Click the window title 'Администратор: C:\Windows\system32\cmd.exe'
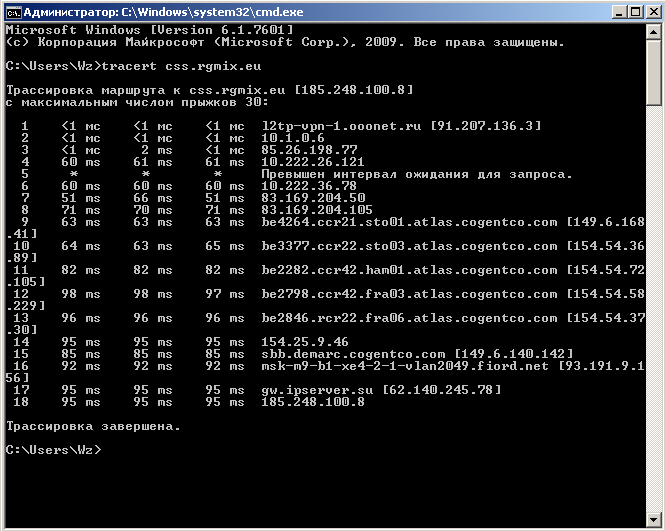Screen dimensions: 665x531 pyautogui.click(x=163, y=12)
